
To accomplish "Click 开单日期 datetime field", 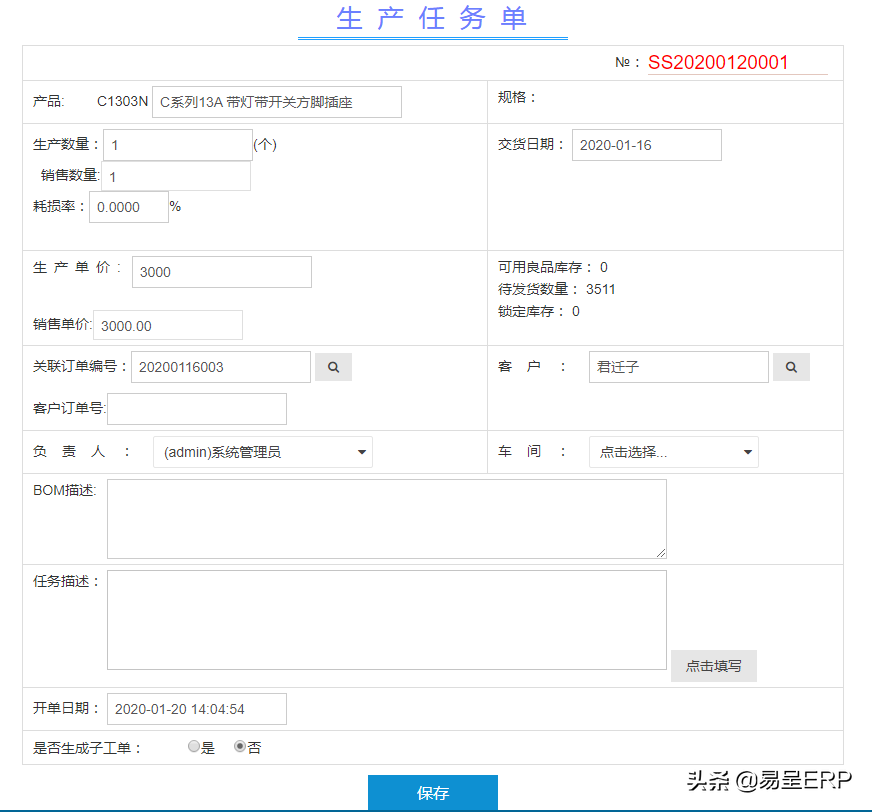I will tap(196, 709).
